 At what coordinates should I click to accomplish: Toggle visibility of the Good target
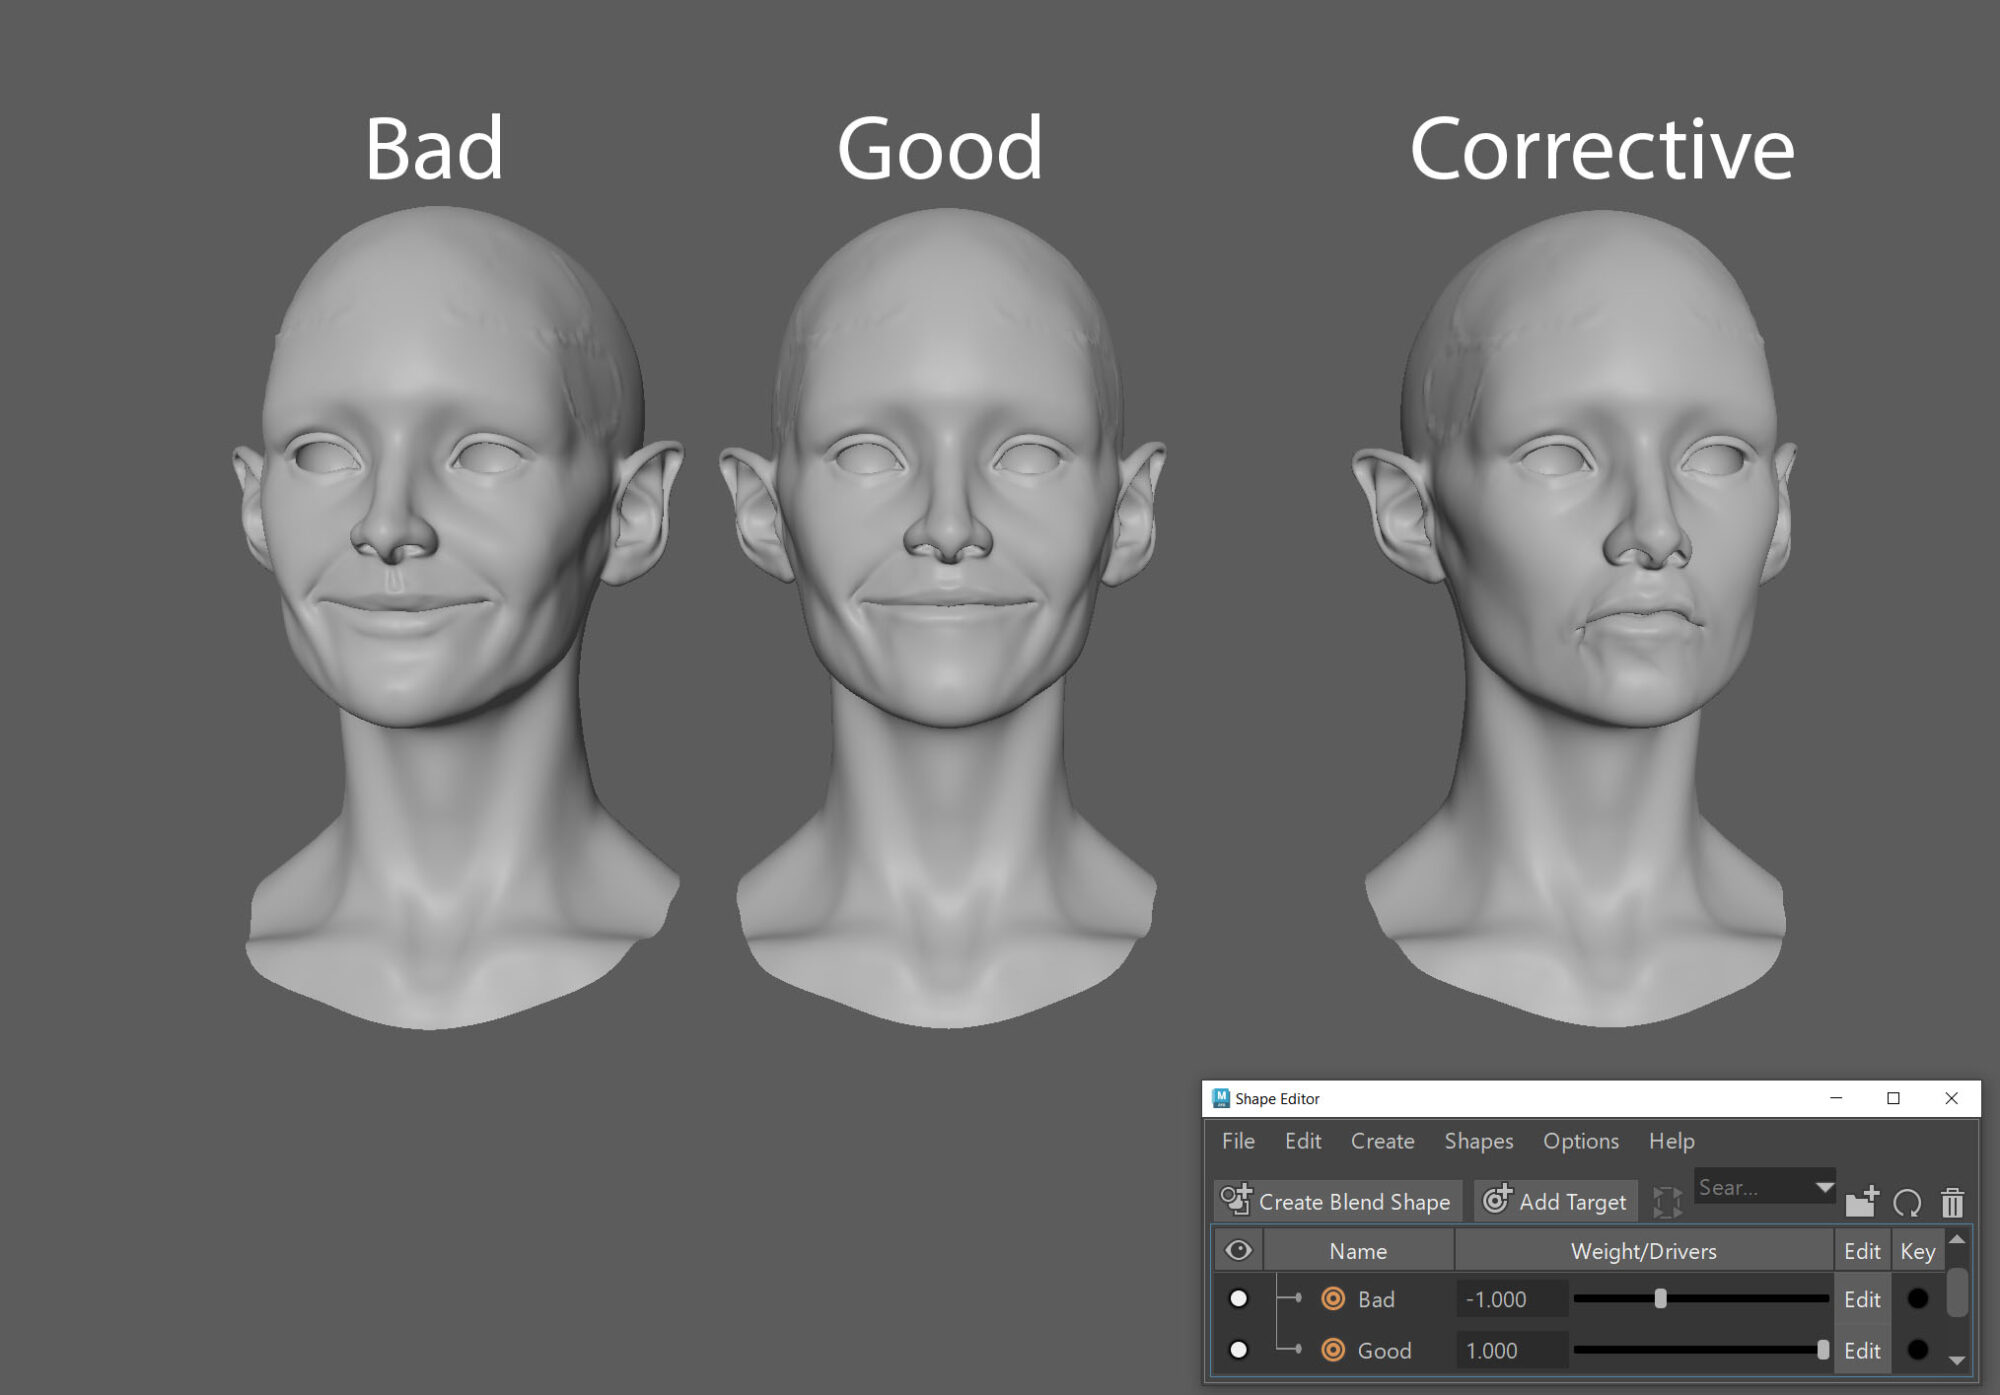(1238, 1350)
